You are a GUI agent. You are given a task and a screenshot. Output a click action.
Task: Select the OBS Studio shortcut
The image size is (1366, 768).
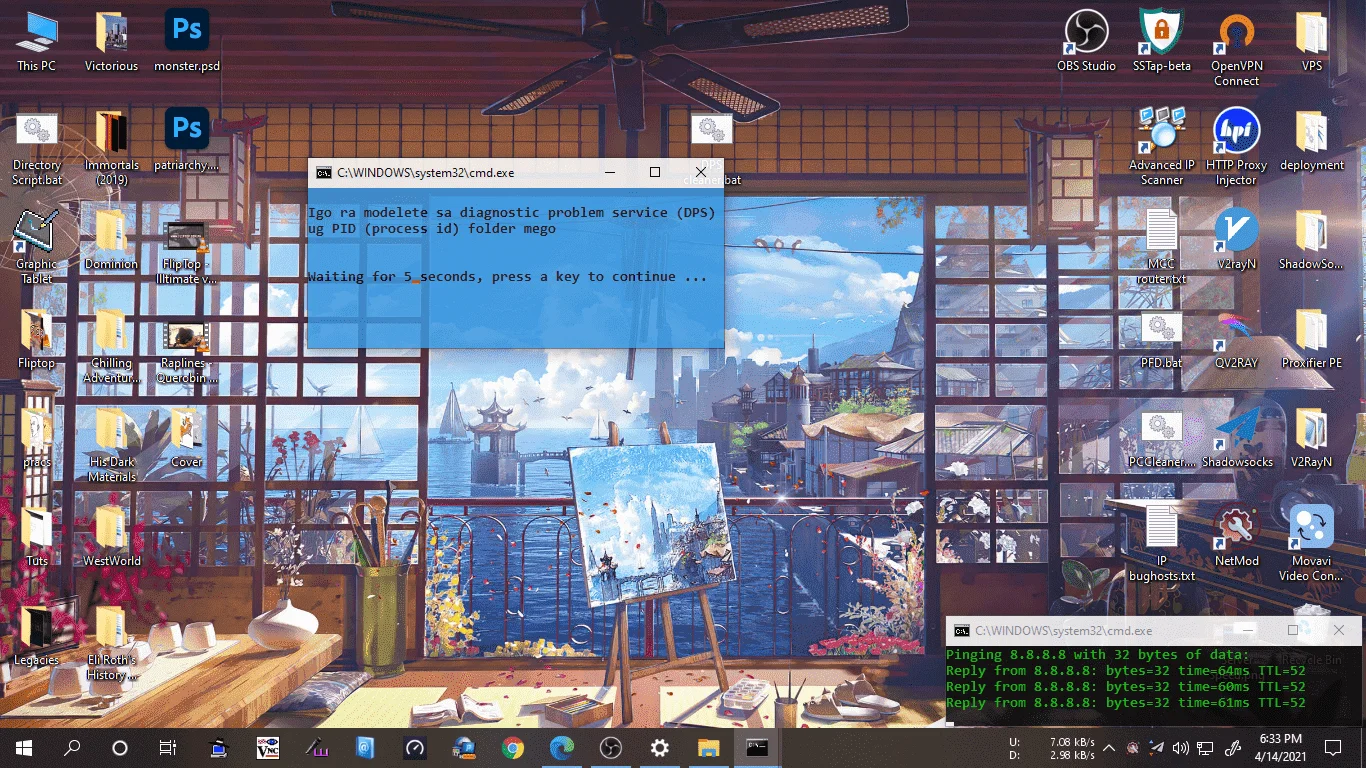1086,42
